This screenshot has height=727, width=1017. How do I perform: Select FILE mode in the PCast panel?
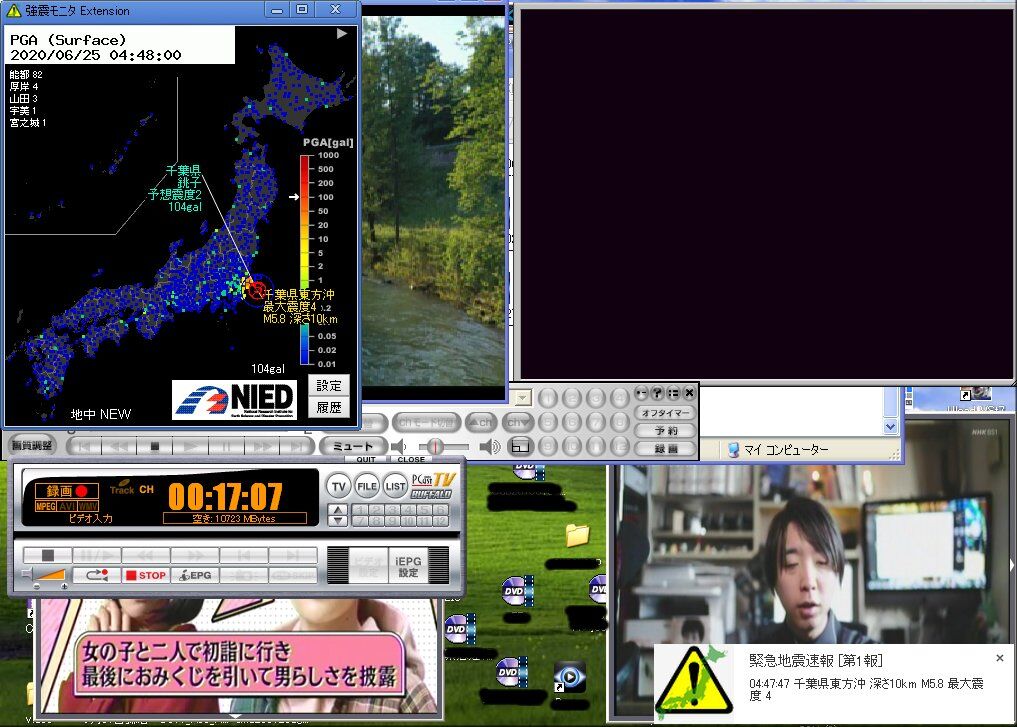tap(366, 486)
